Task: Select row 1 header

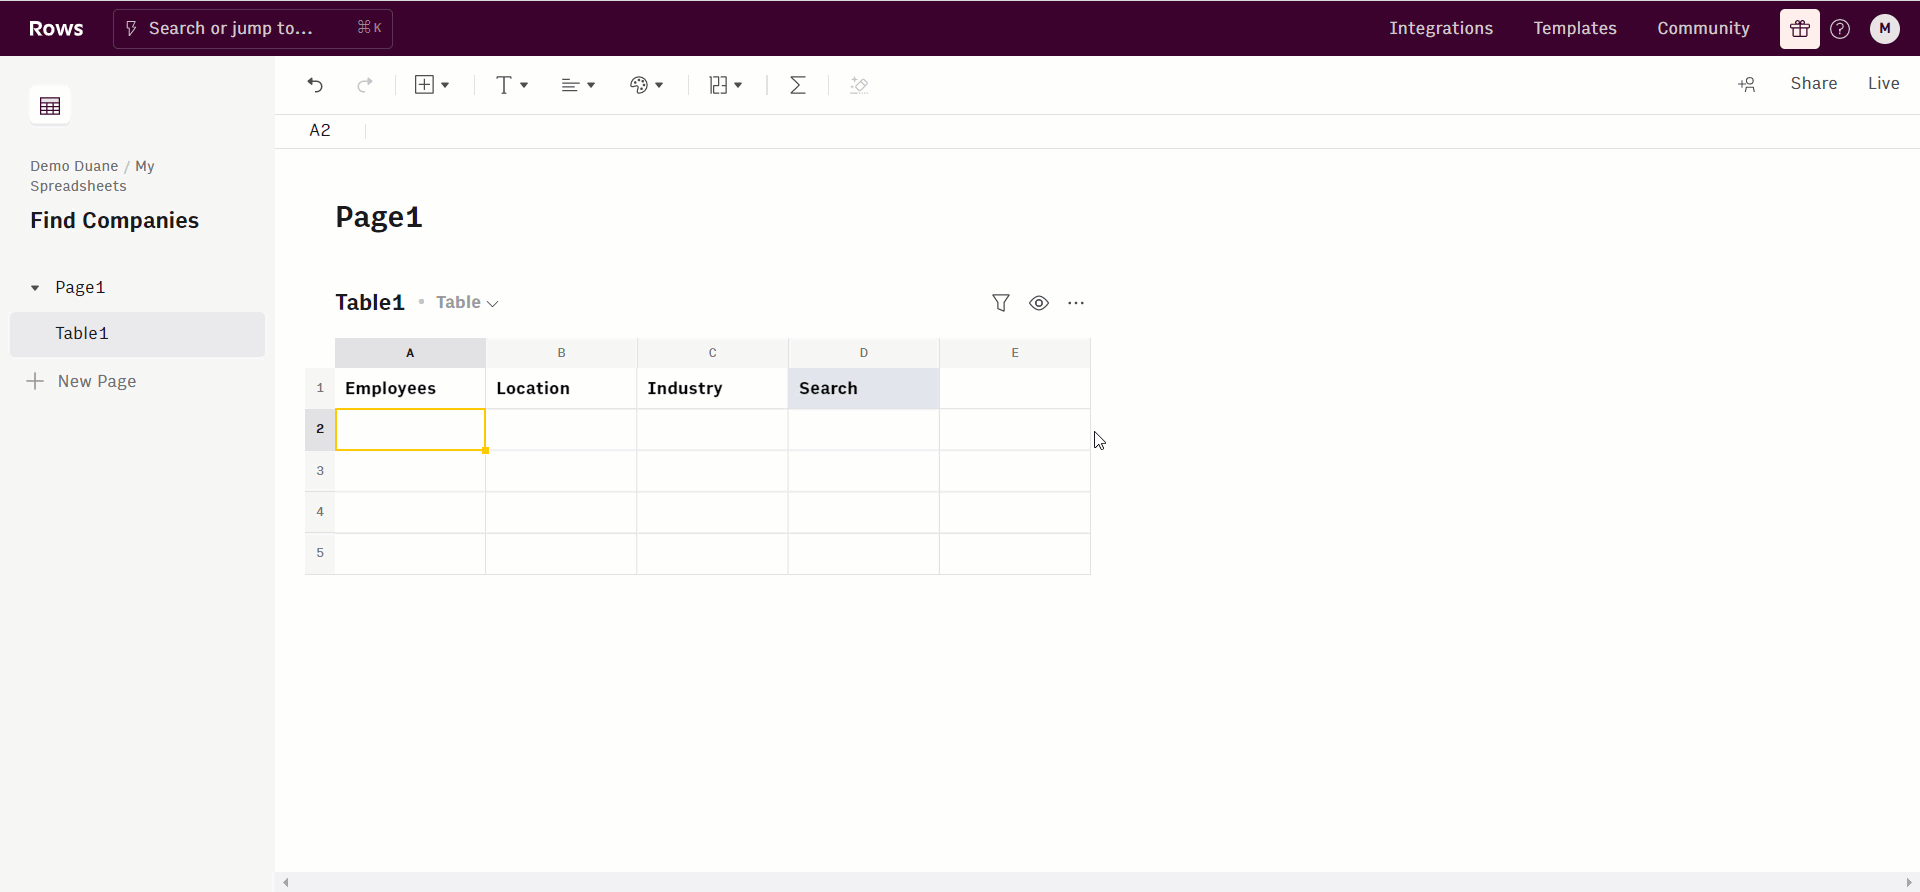Action: click(320, 388)
